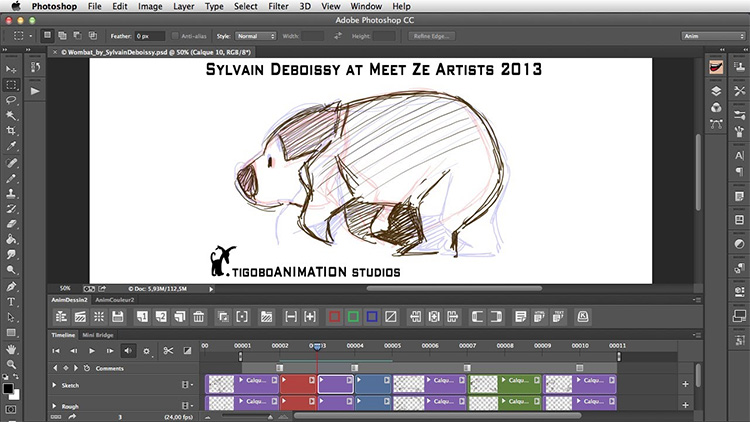Select the Paint Bucket tool
This screenshot has height=422, width=750.
[11, 239]
